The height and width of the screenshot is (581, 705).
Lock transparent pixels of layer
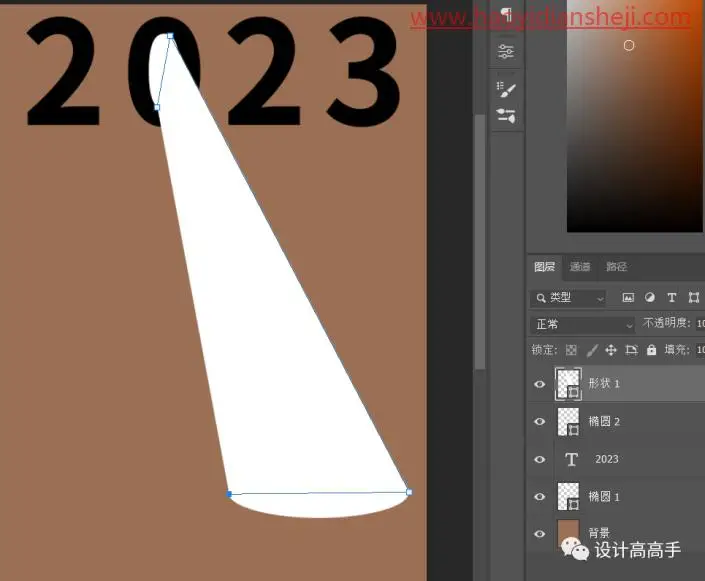(571, 350)
